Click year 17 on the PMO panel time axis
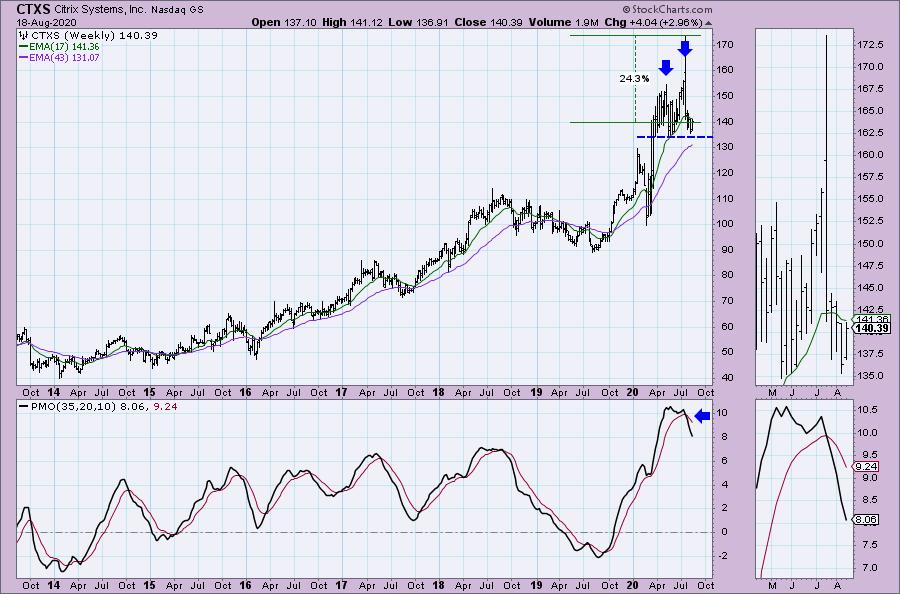This screenshot has height=594, width=900. point(342,585)
